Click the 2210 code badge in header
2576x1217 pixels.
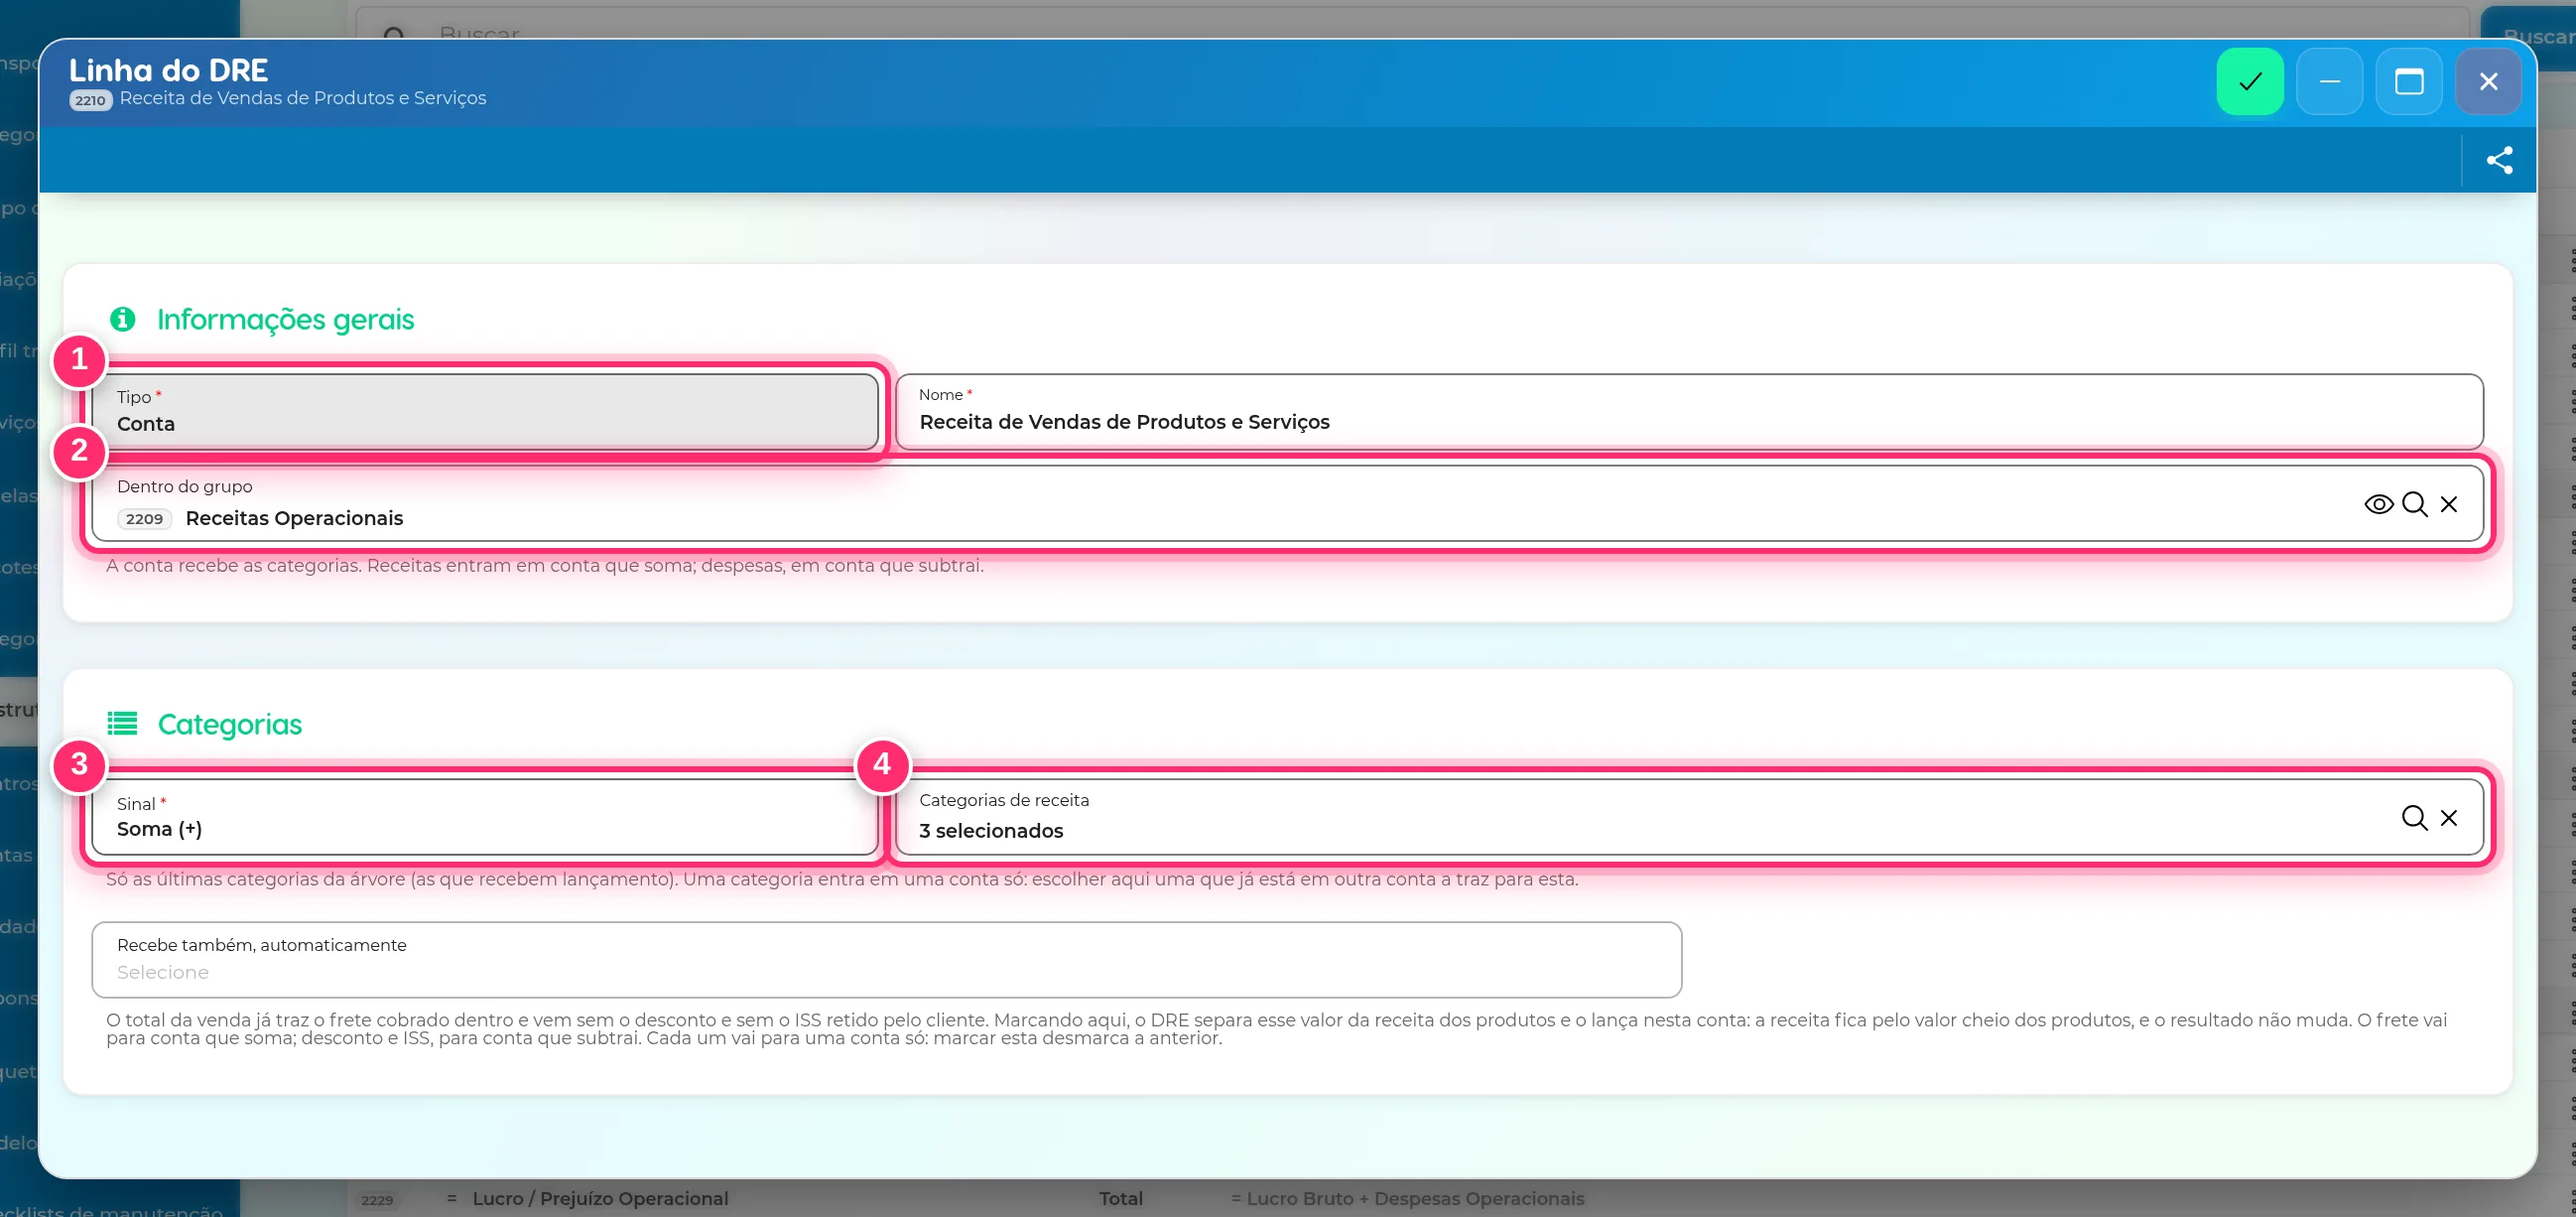point(90,100)
